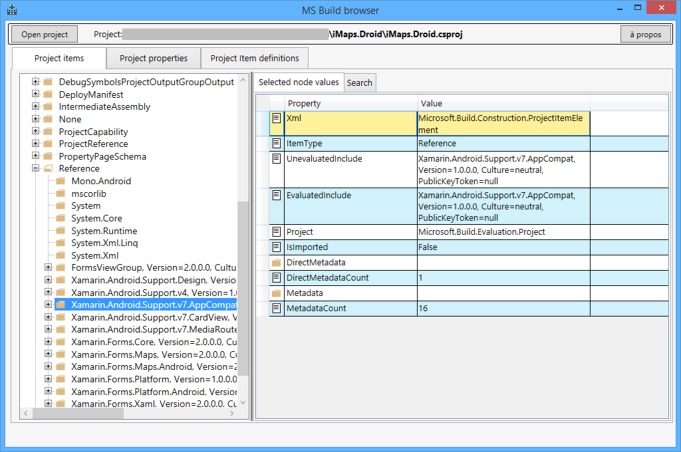
Task: Collapse the Reference node
Action: [x=36, y=168]
